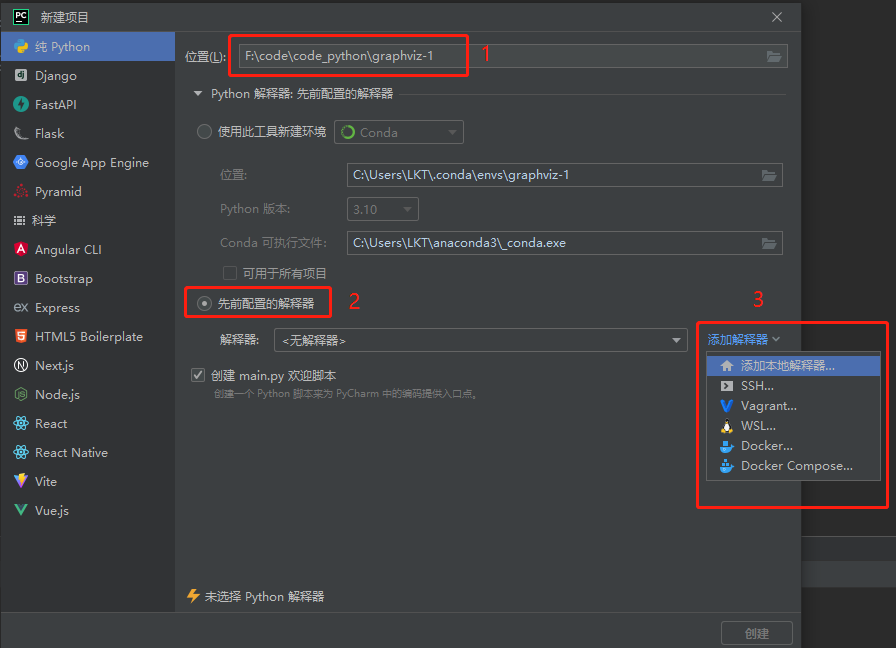Image resolution: width=896 pixels, height=648 pixels.
Task: Collapse the Python 解释器 section
Action: coord(198,94)
